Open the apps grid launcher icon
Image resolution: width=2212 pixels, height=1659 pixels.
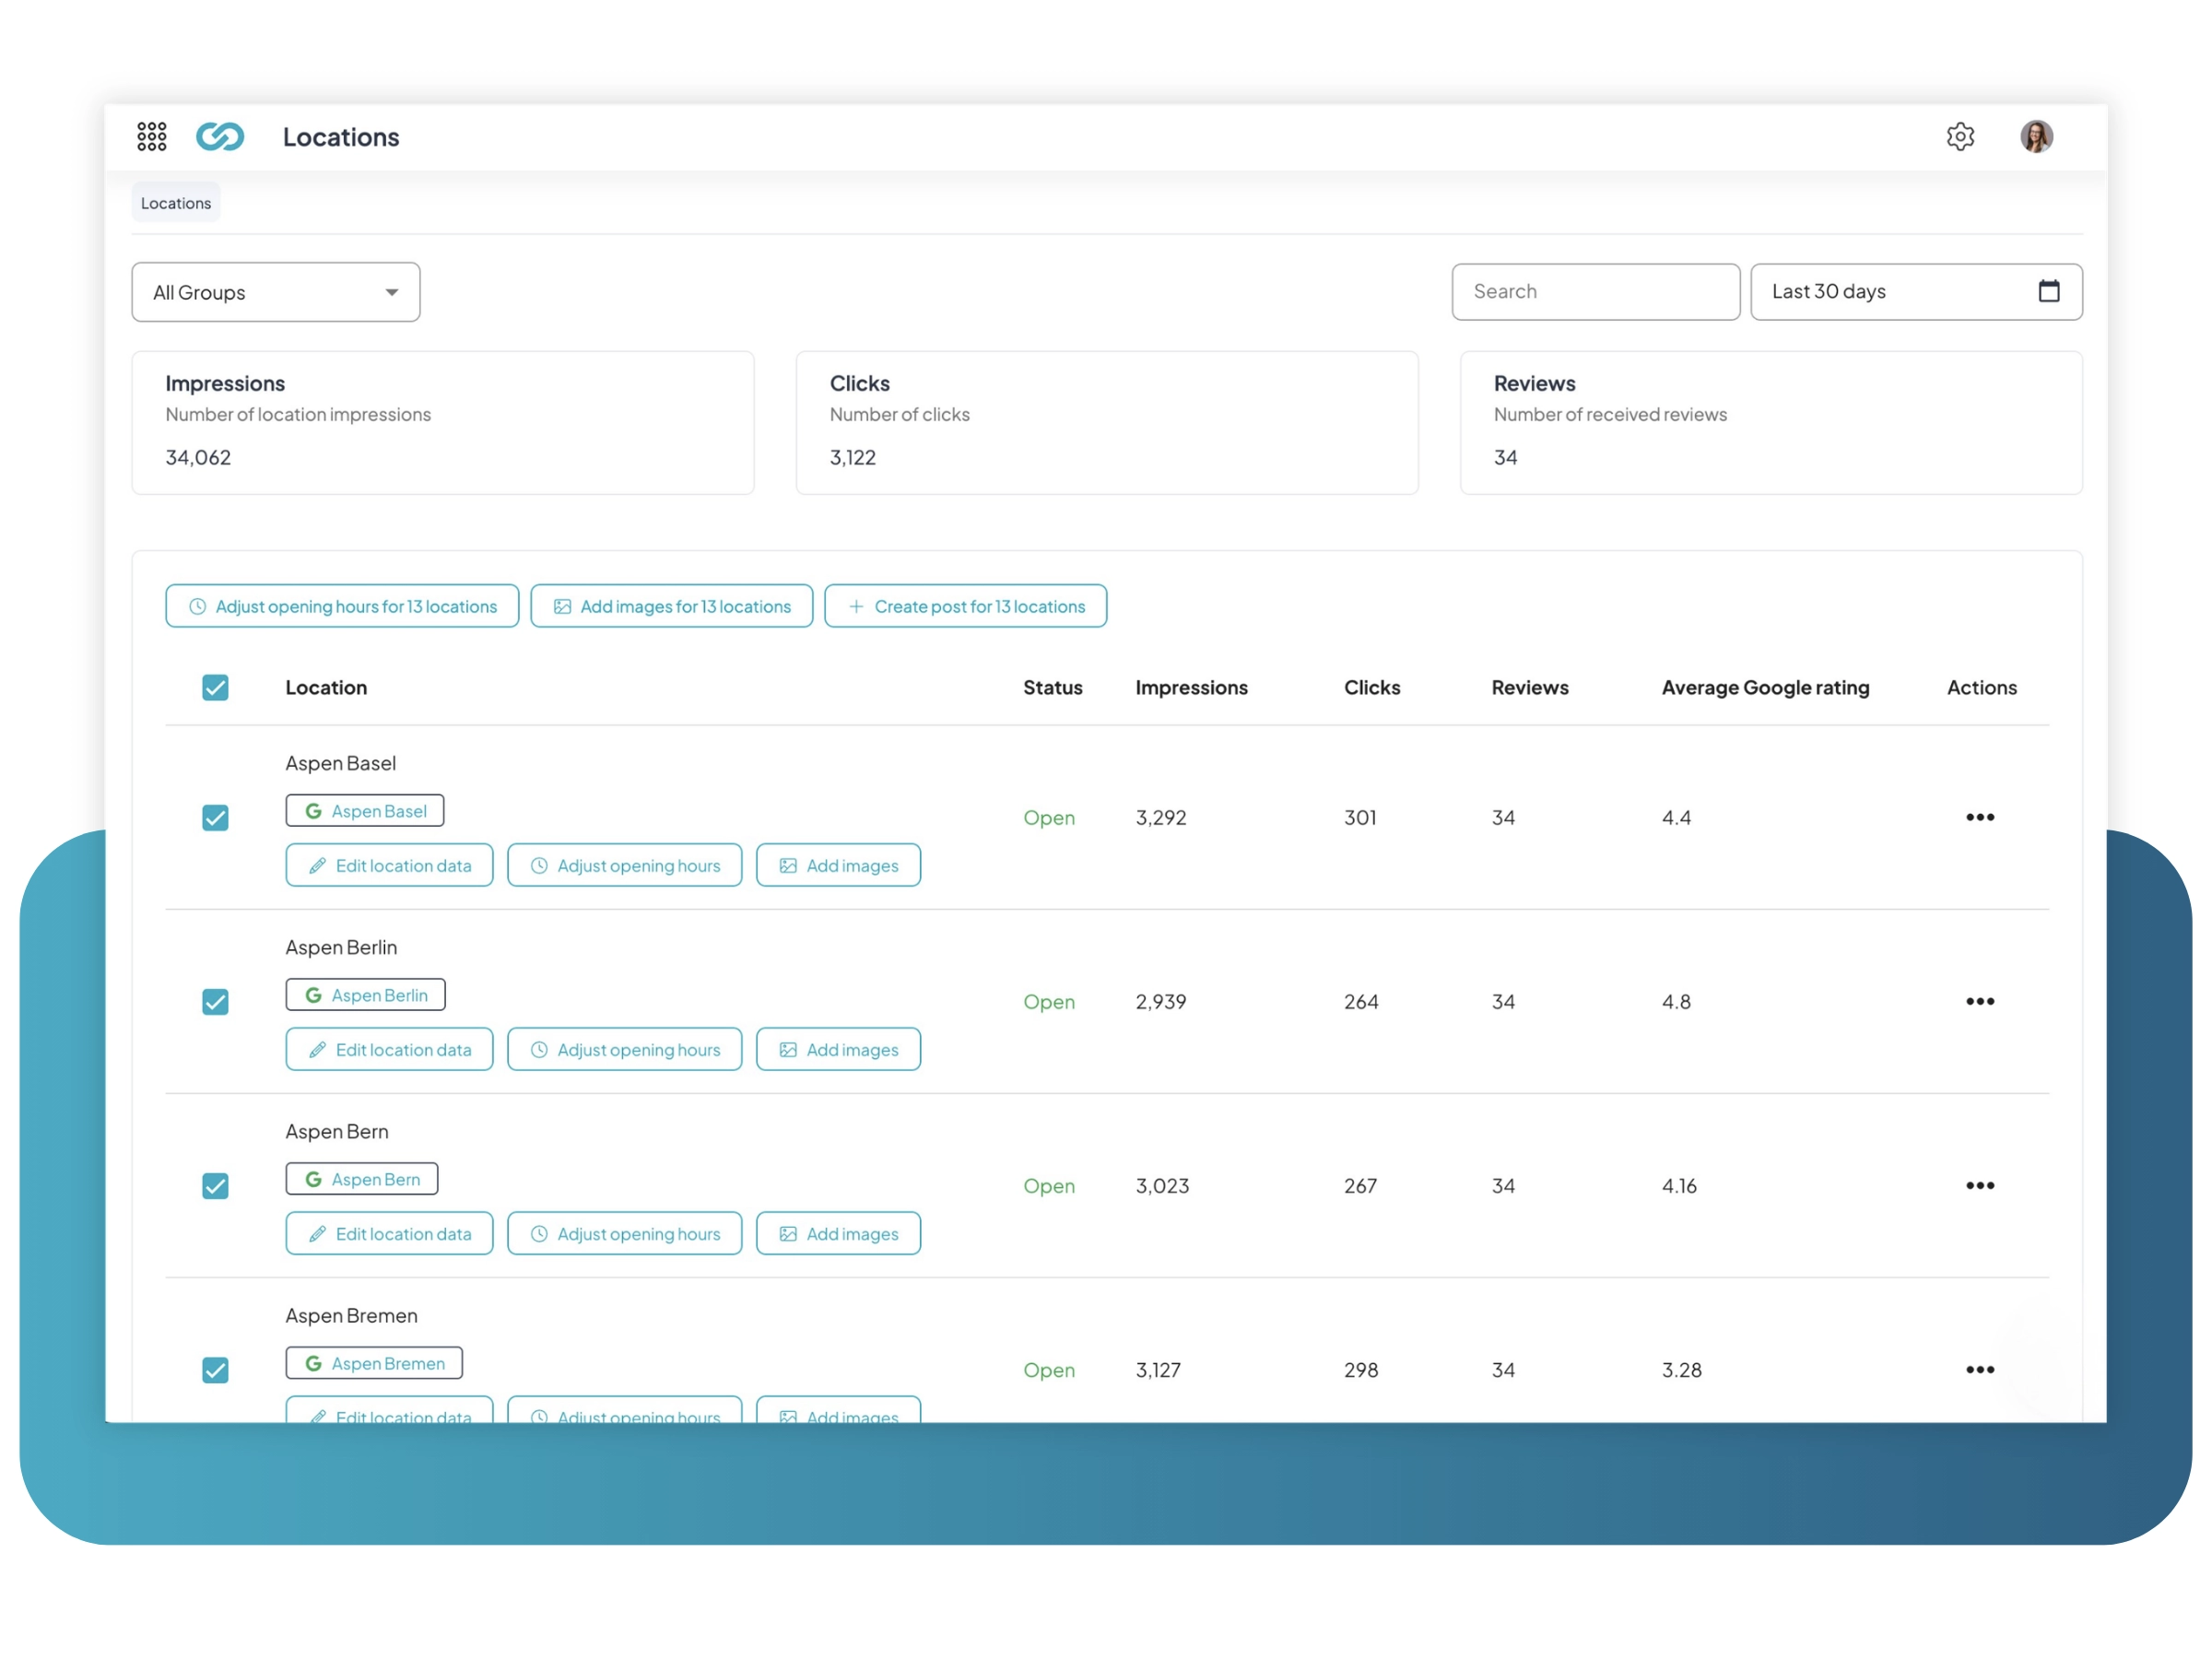[152, 136]
